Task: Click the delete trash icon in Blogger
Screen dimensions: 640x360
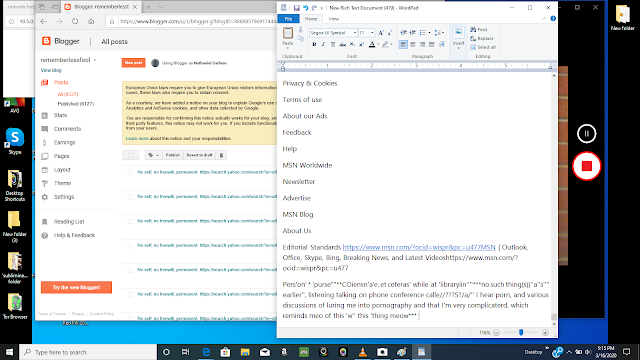Action: click(221, 155)
